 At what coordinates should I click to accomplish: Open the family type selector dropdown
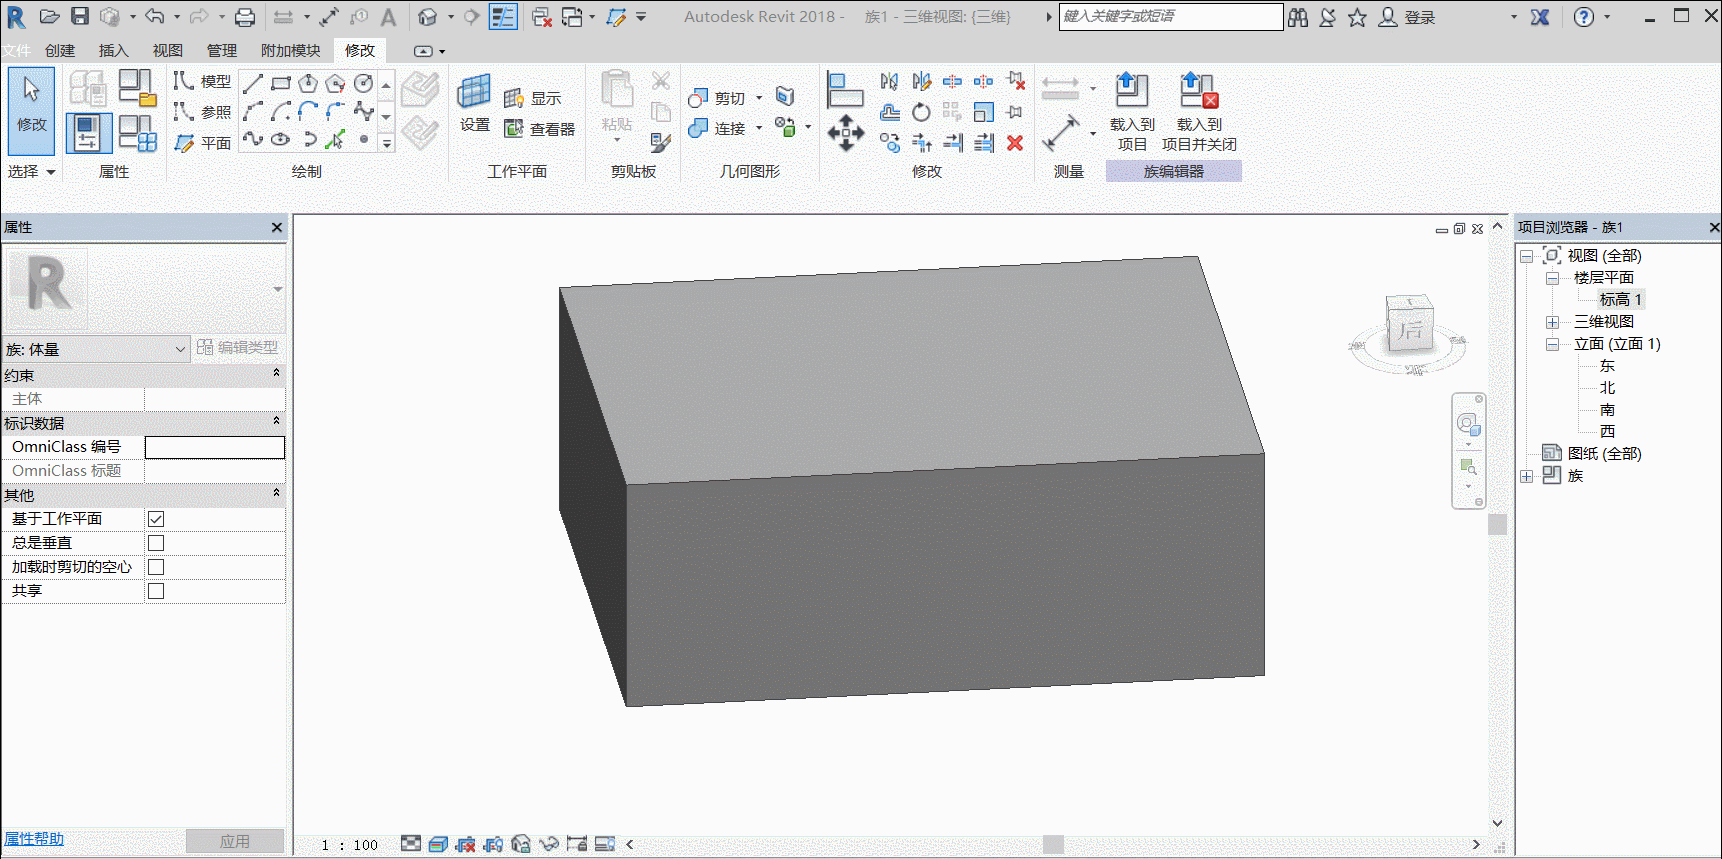point(95,349)
